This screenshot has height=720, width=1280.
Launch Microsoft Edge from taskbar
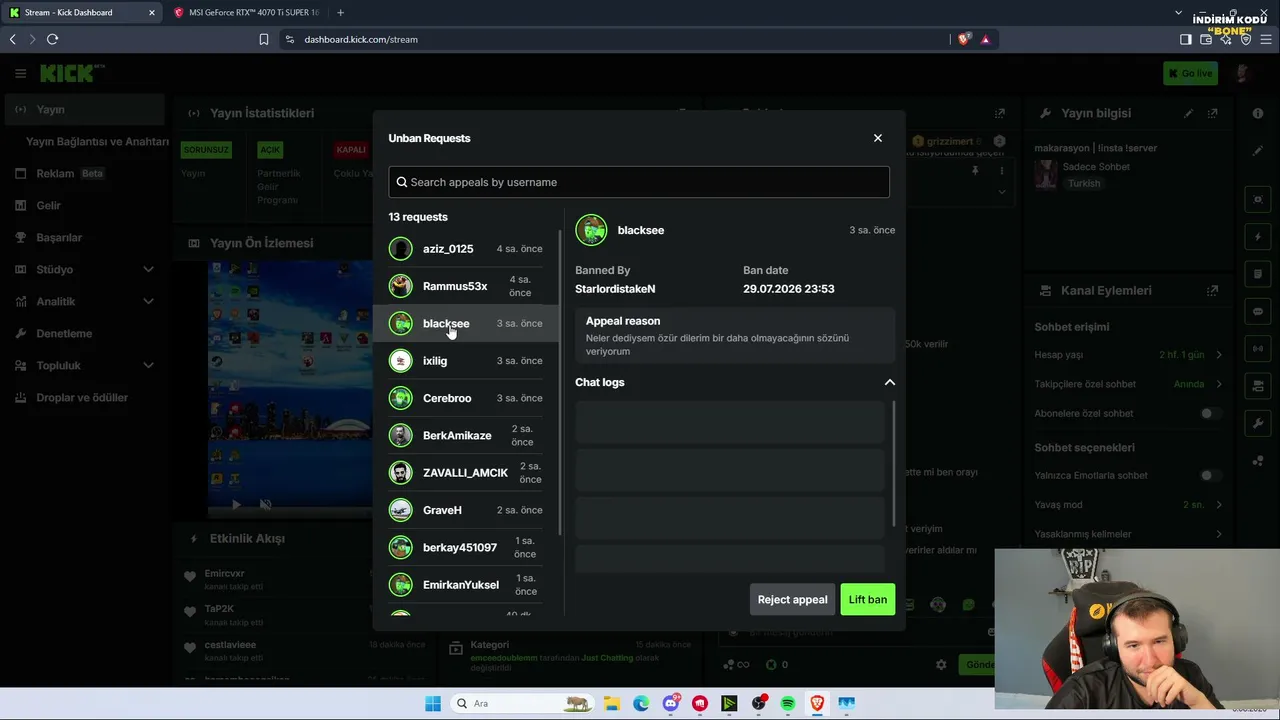tap(641, 704)
